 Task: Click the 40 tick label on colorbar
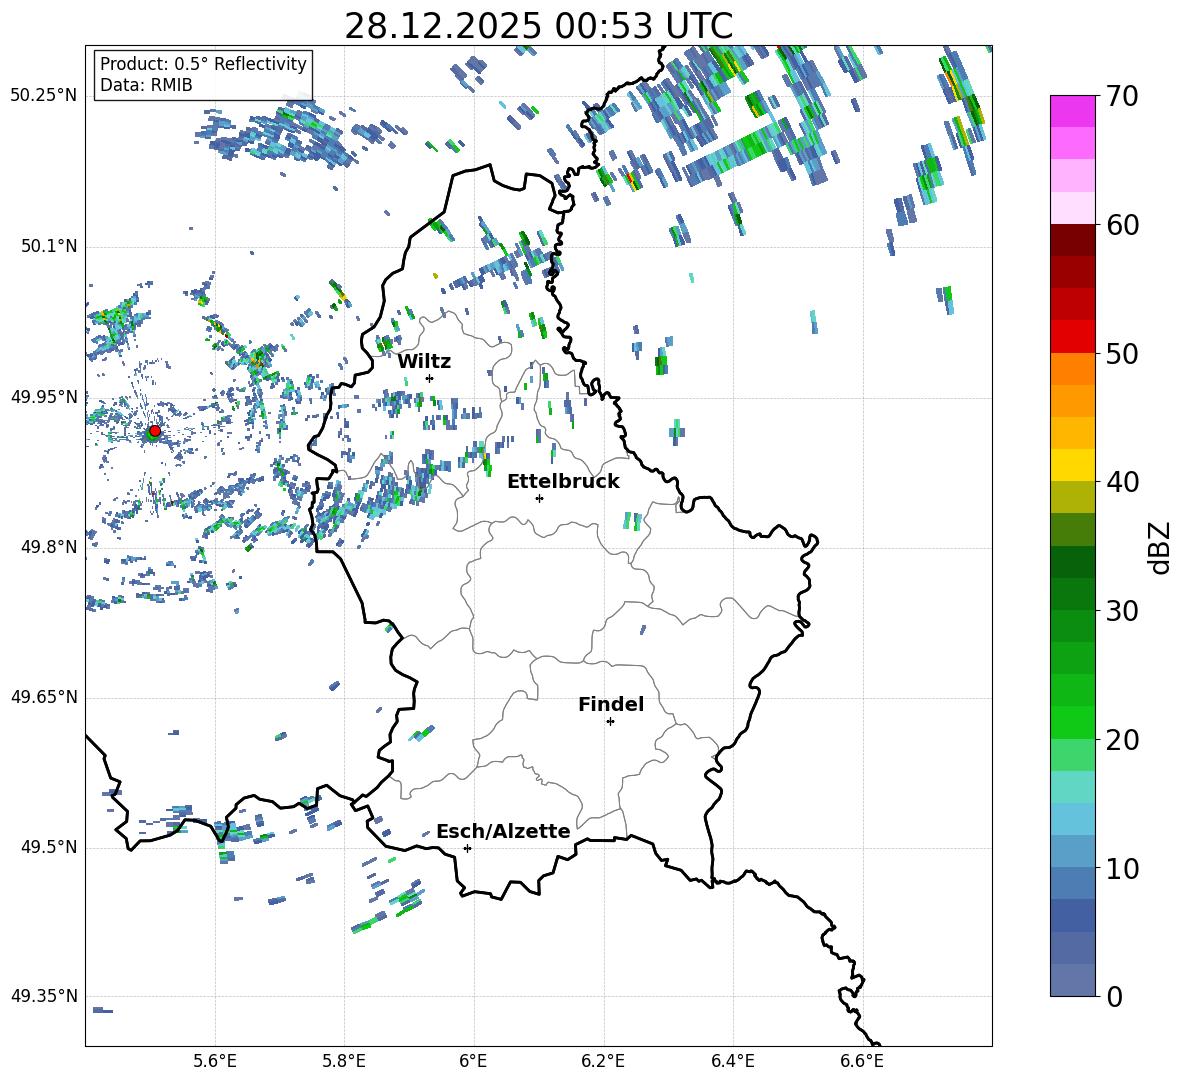(1122, 482)
